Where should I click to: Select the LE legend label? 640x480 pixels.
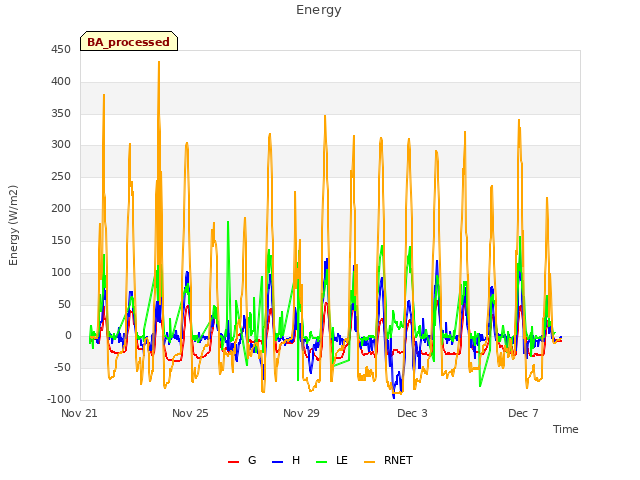click(342, 460)
